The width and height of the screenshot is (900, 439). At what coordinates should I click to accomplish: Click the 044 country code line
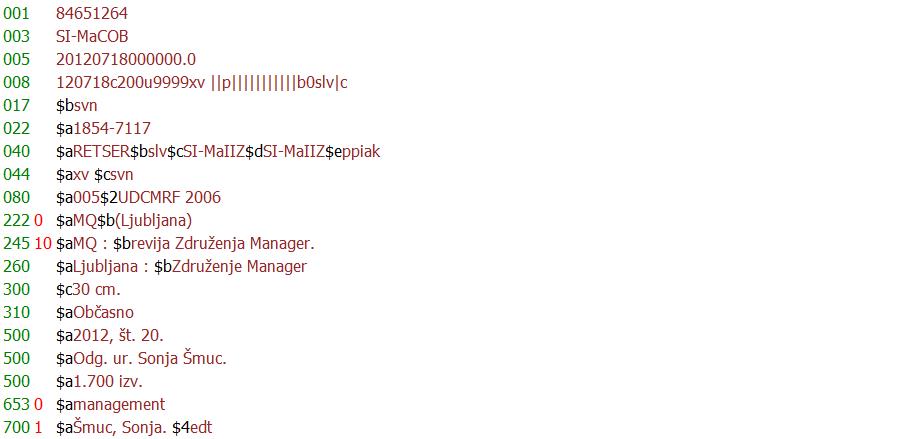click(x=95, y=174)
